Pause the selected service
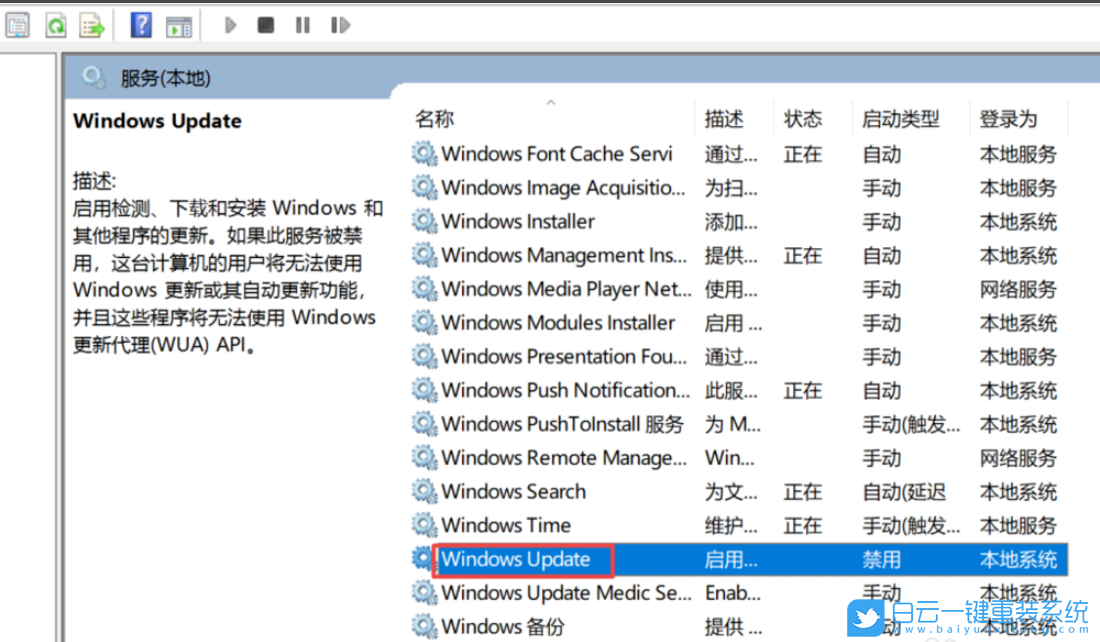The width and height of the screenshot is (1100, 642). [x=302, y=24]
